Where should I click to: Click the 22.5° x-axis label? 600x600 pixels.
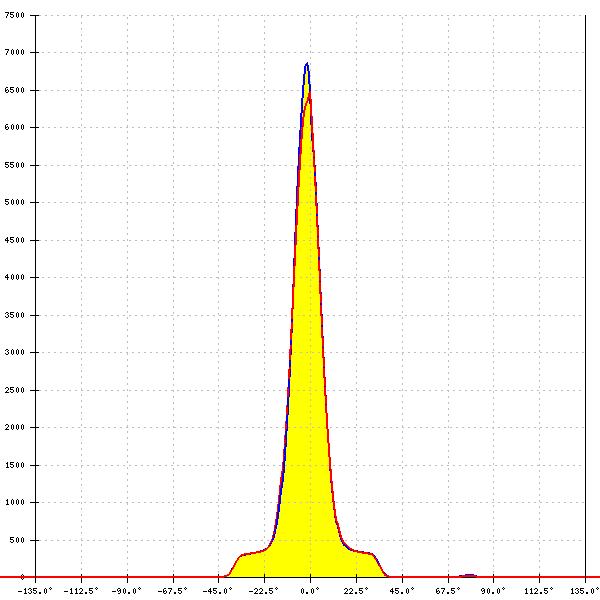pyautogui.click(x=356, y=591)
